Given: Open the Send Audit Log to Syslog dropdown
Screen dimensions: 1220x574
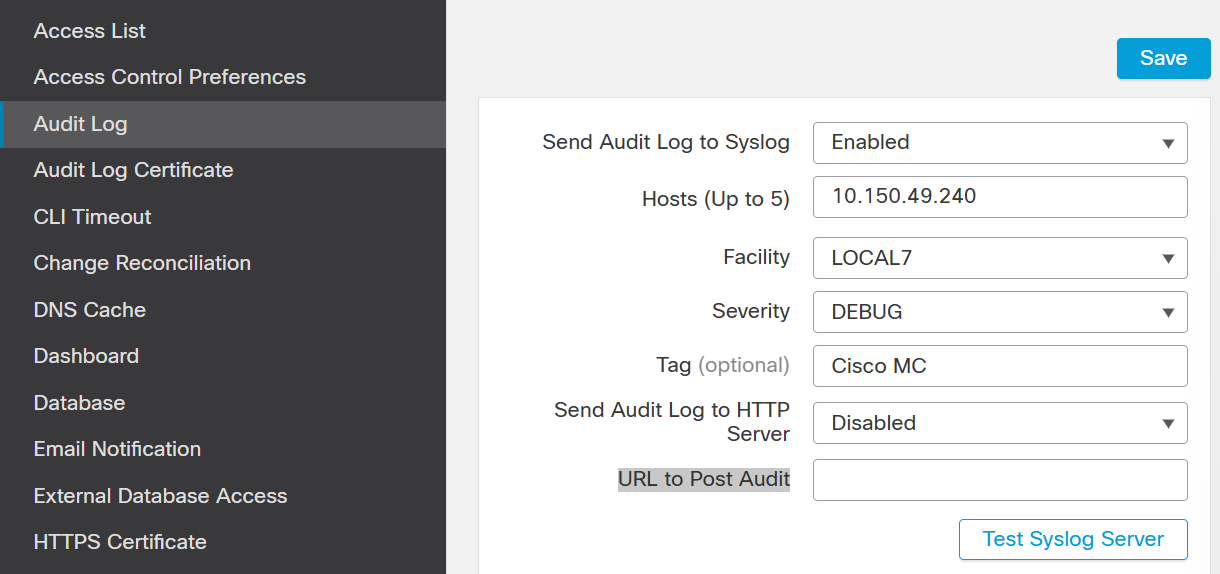Looking at the screenshot, I should click(999, 143).
